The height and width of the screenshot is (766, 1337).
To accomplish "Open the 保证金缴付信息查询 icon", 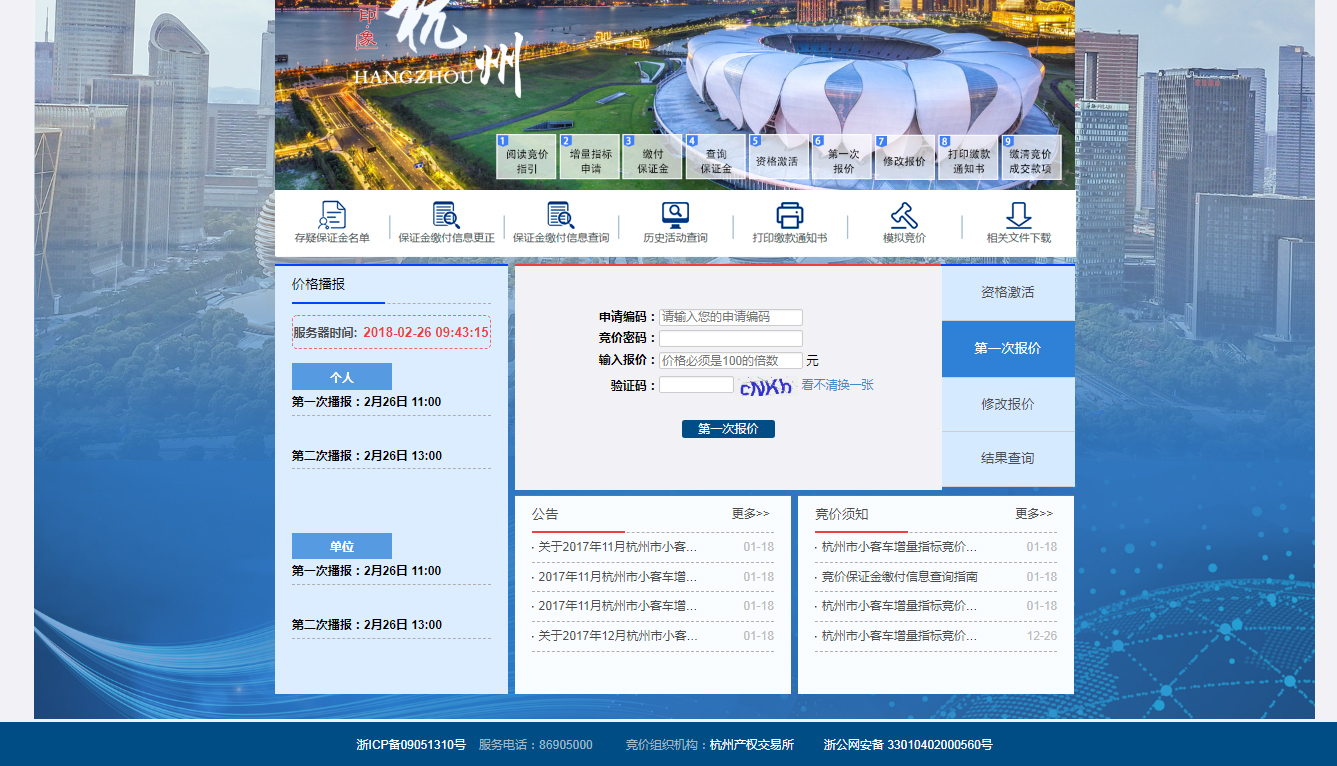I will pyautogui.click(x=560, y=216).
